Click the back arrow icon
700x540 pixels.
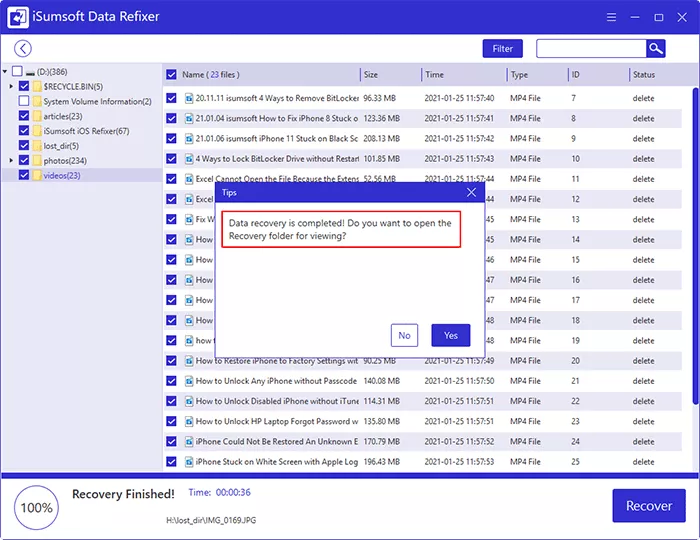[x=22, y=48]
